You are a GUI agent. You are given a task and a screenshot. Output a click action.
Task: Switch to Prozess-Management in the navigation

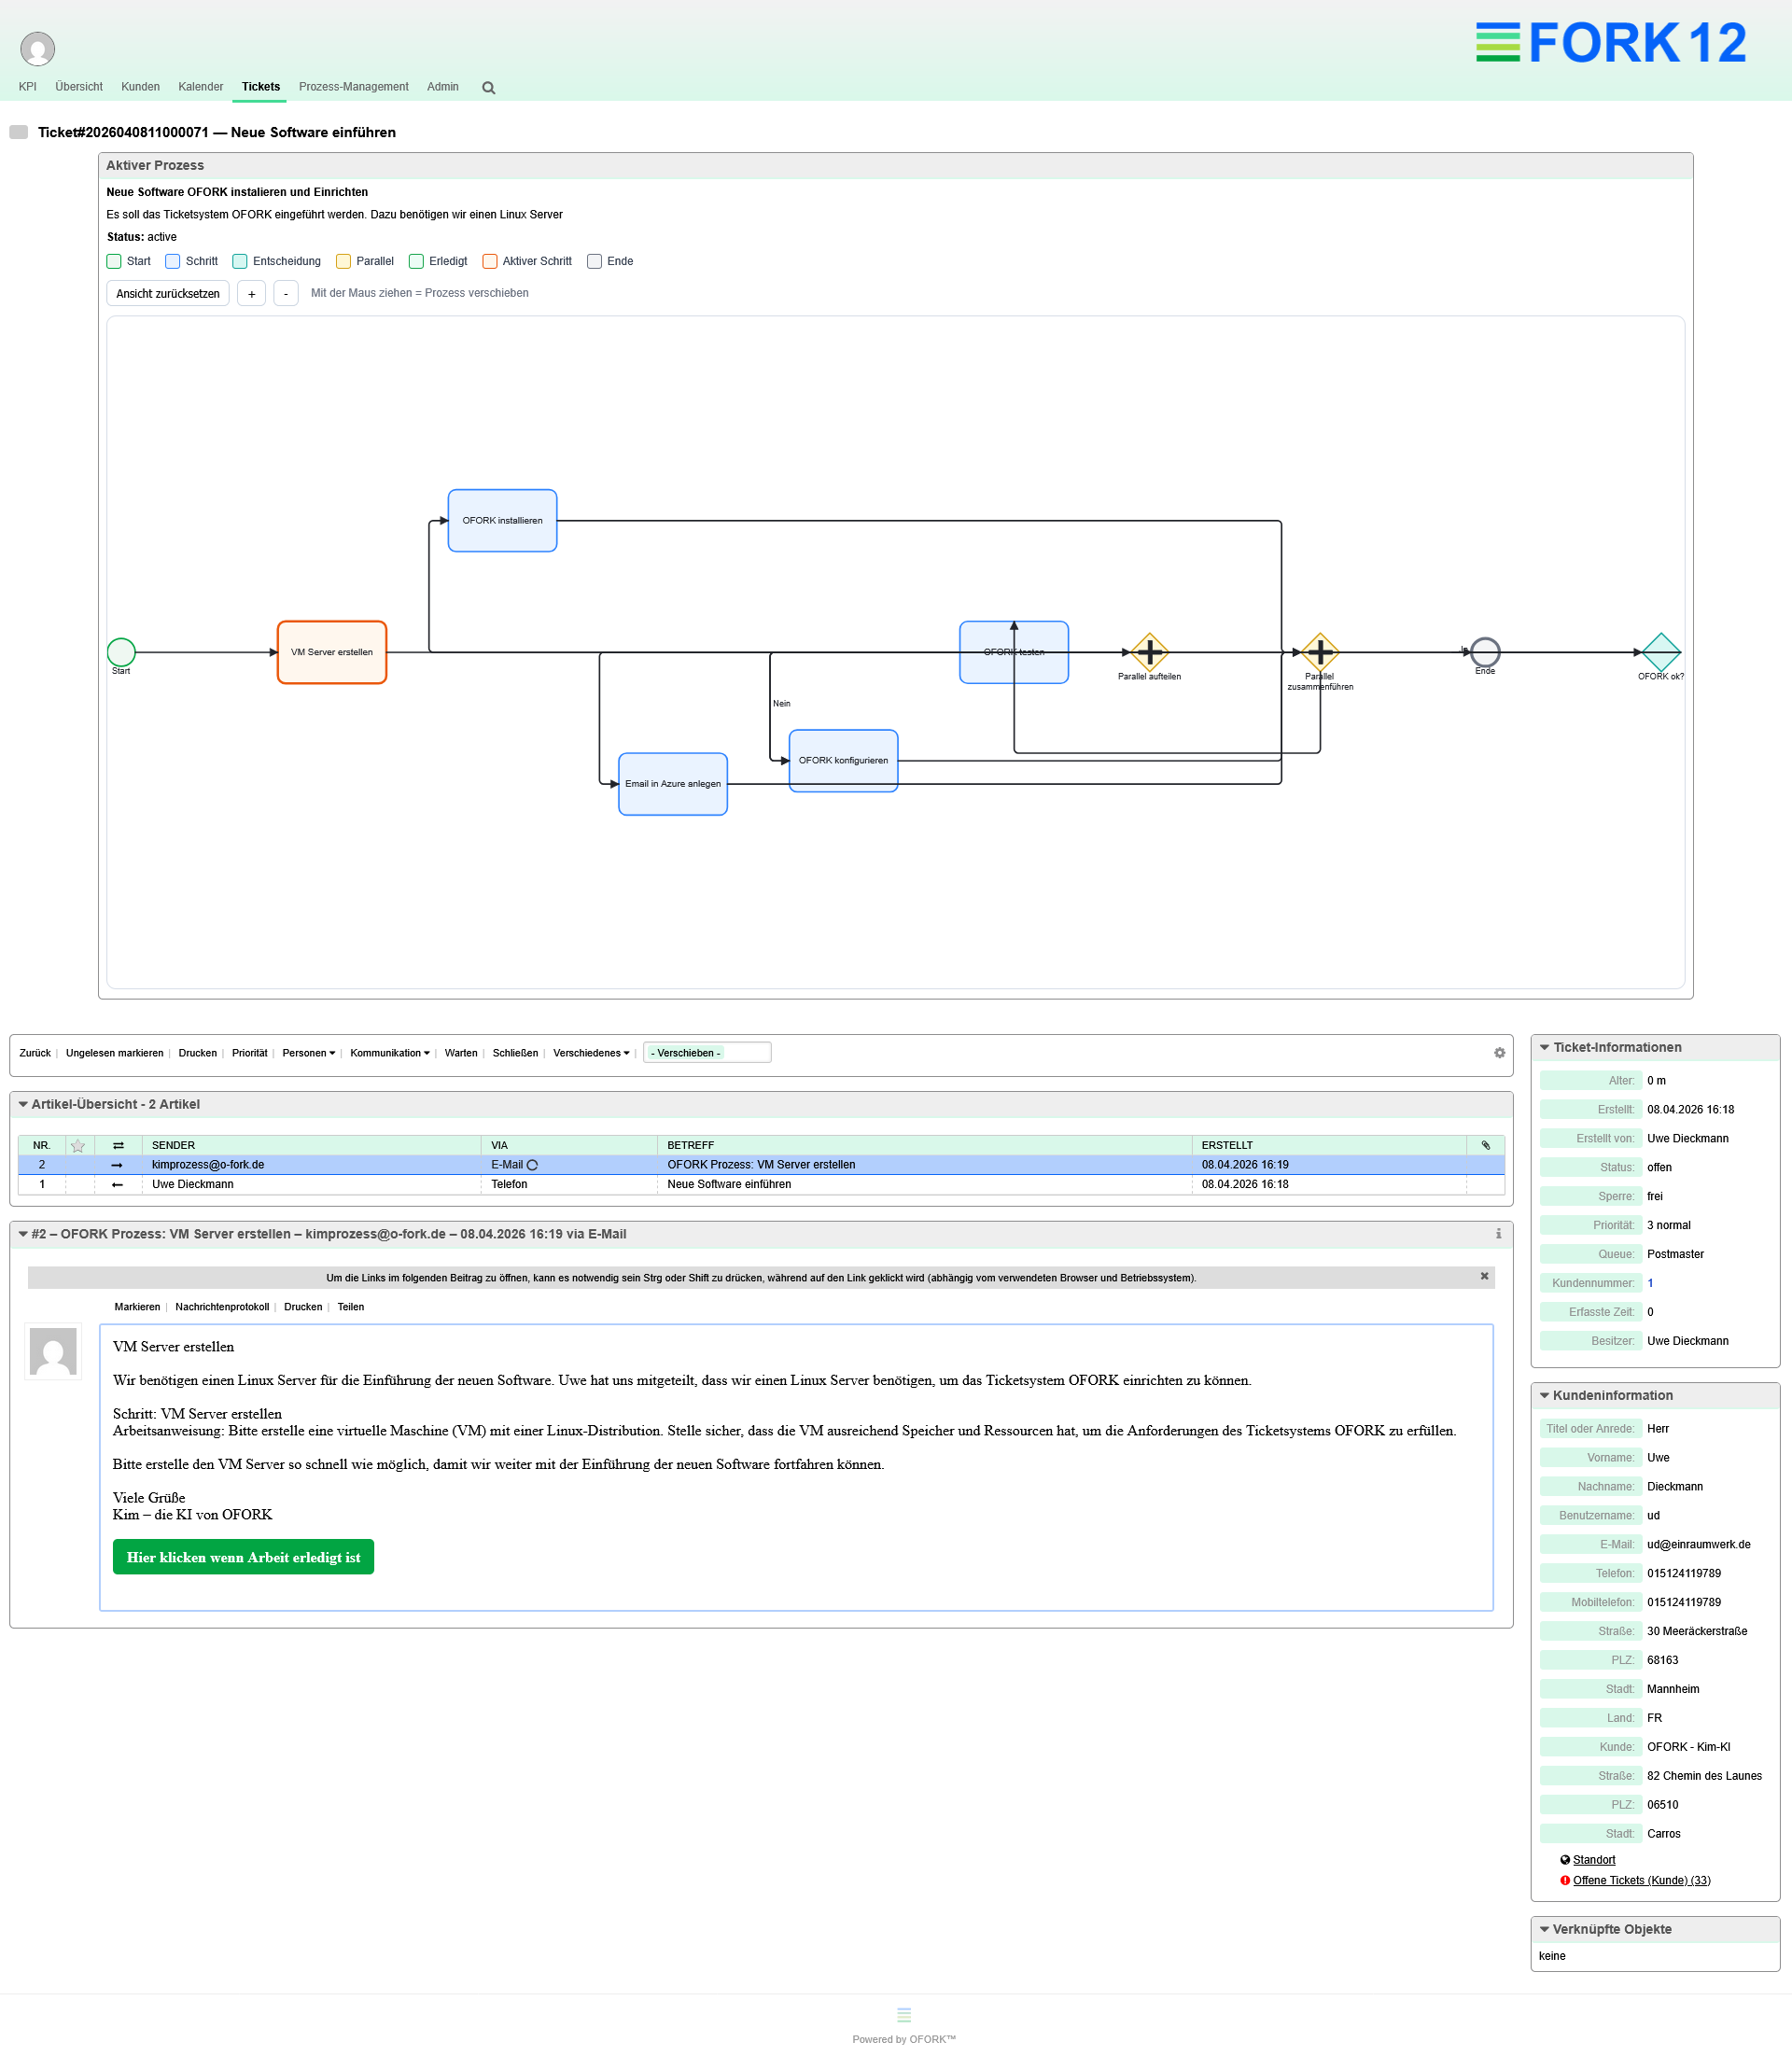click(353, 87)
